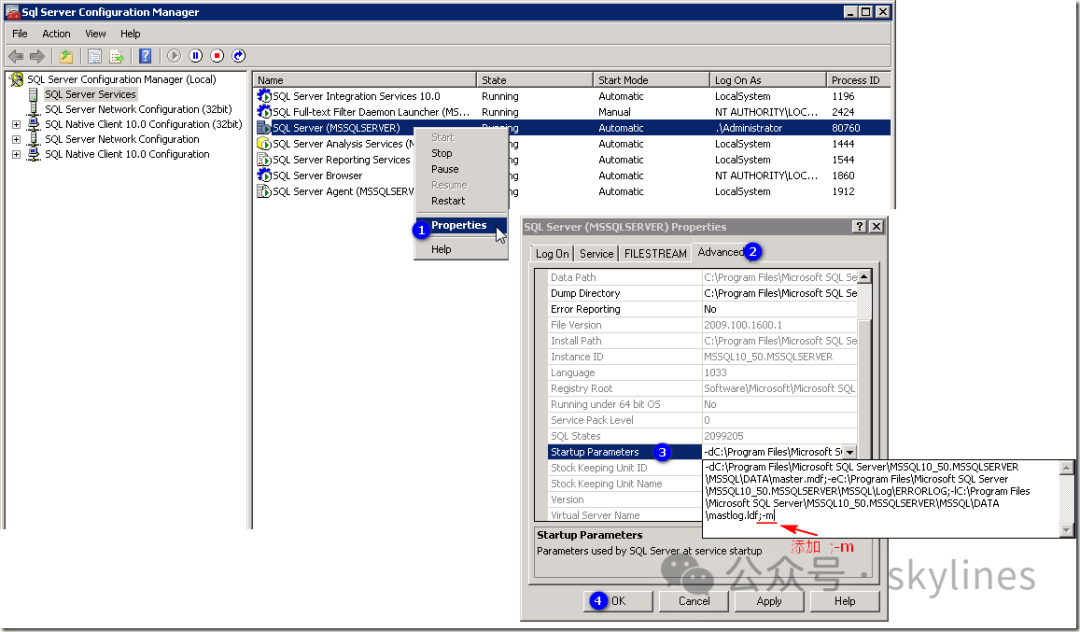
Task: Click the Up one level folder icon
Action: pyautogui.click(x=66, y=56)
